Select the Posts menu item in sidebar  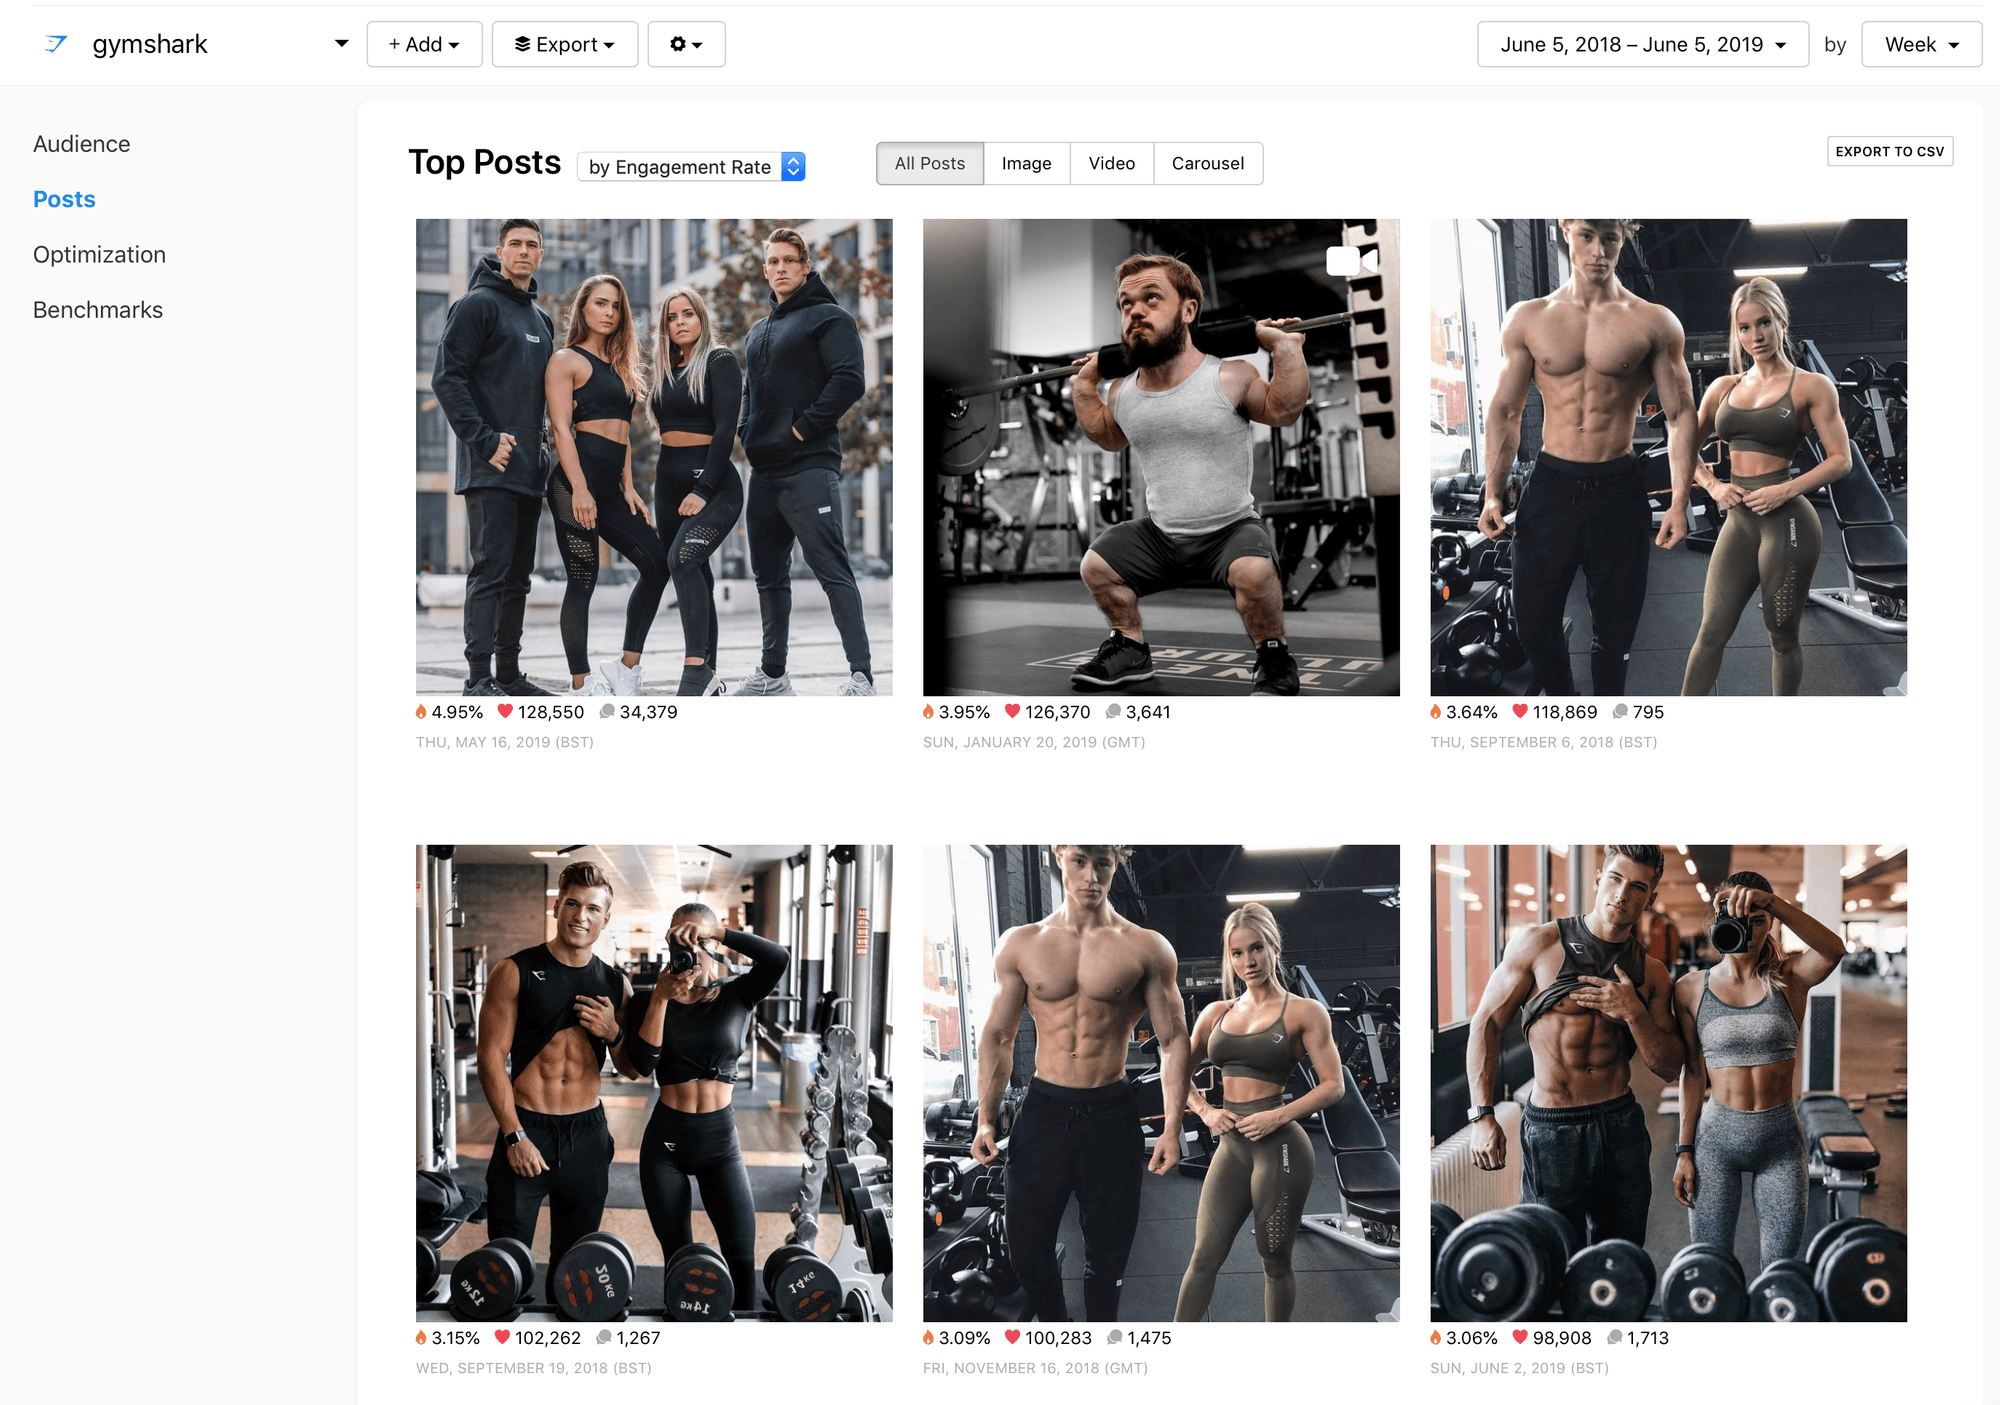point(64,198)
